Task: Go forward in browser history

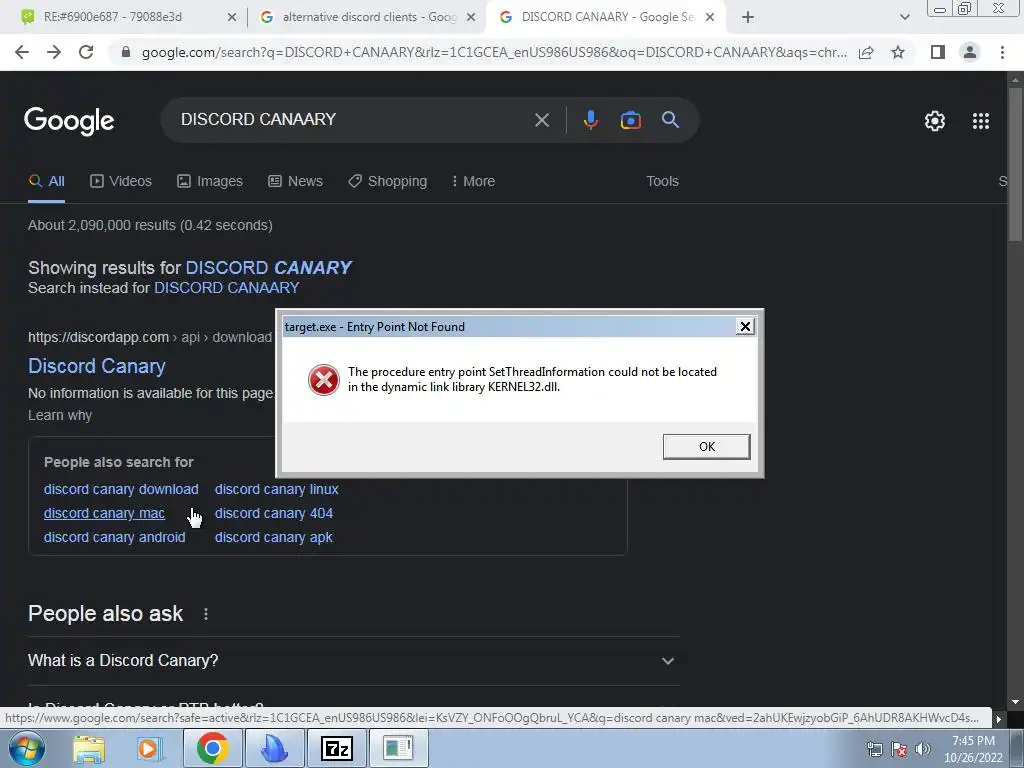Action: tap(54, 52)
